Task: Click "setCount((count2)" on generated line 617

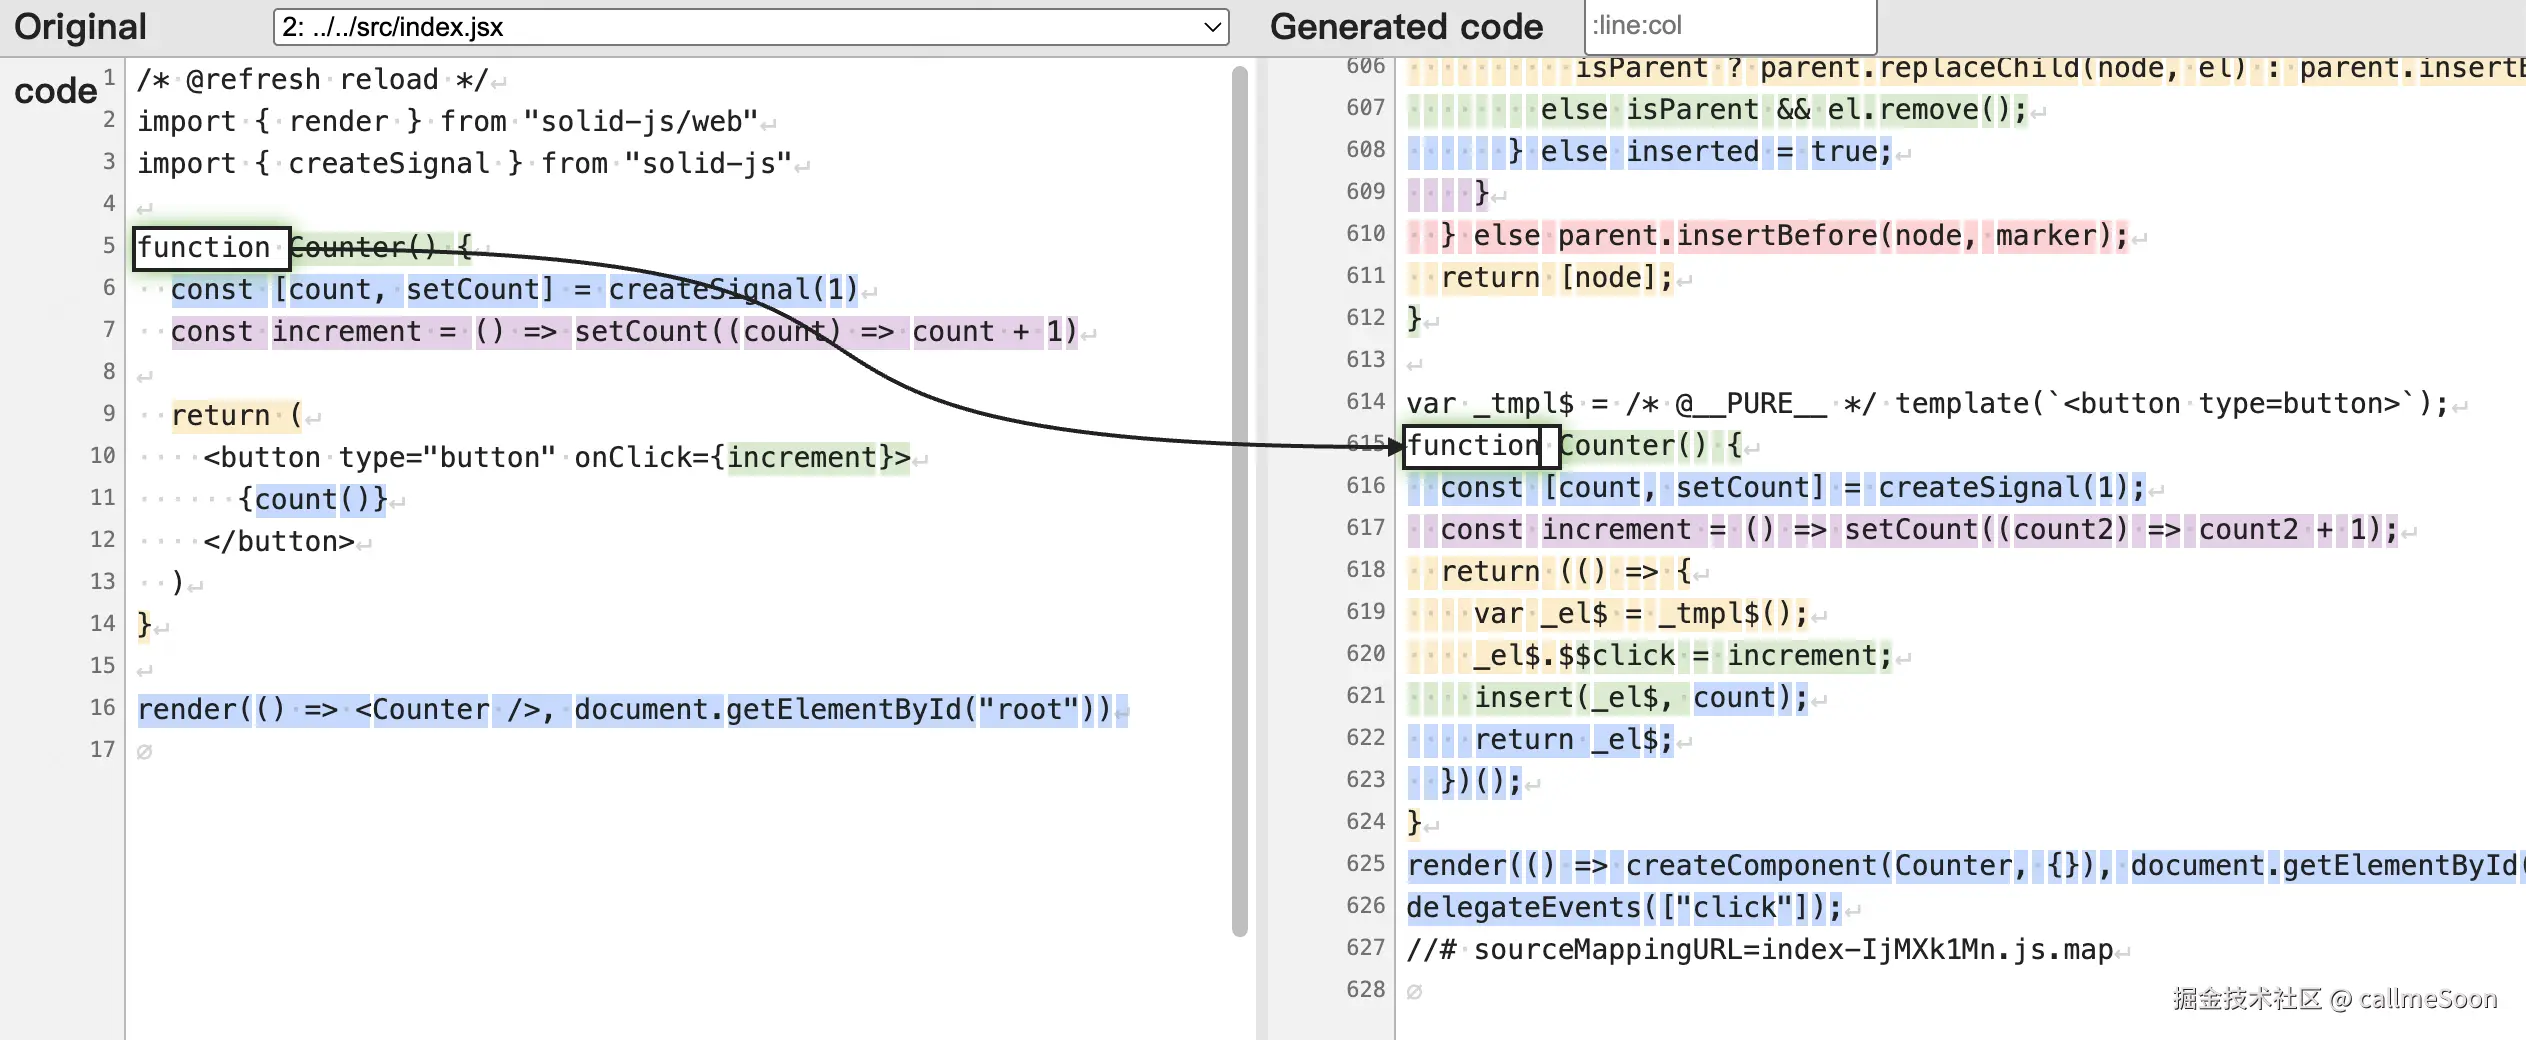Action: [x=1986, y=529]
